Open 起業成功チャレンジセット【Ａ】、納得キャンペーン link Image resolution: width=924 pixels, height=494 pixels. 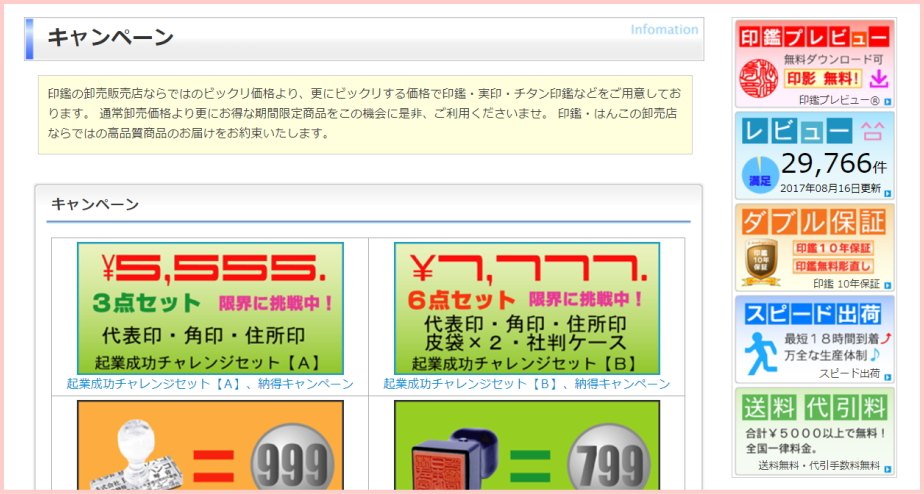[210, 384]
